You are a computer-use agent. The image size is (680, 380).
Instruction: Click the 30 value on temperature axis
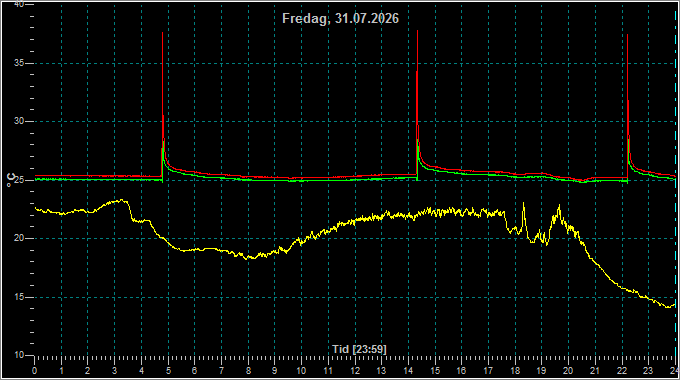[19, 121]
